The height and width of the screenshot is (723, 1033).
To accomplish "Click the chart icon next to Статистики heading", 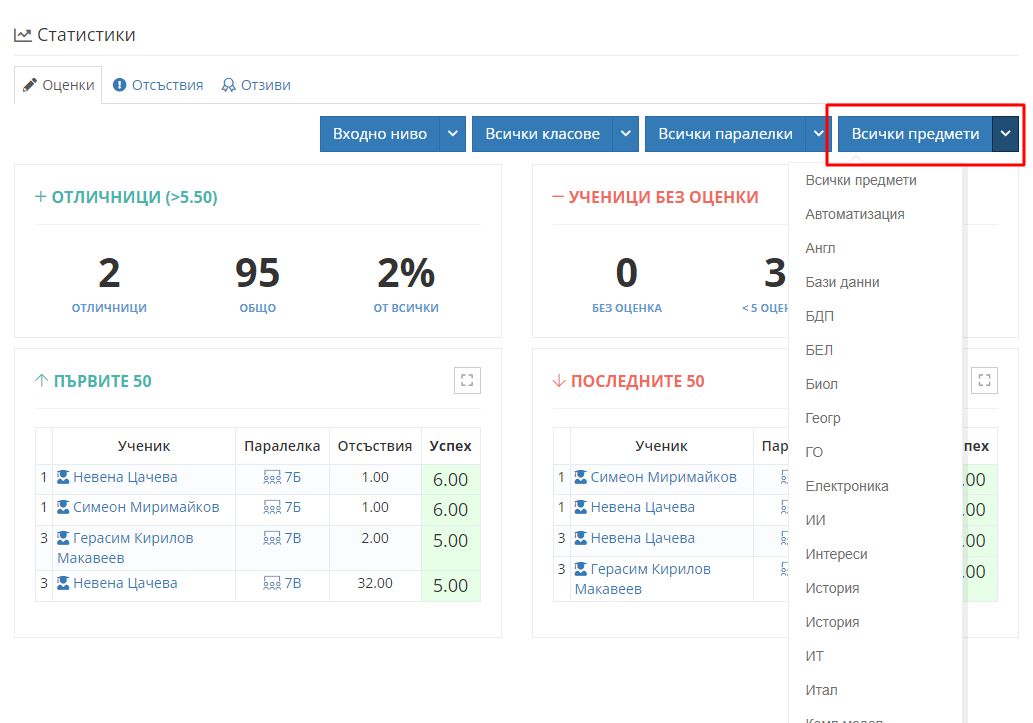I will click(22, 35).
